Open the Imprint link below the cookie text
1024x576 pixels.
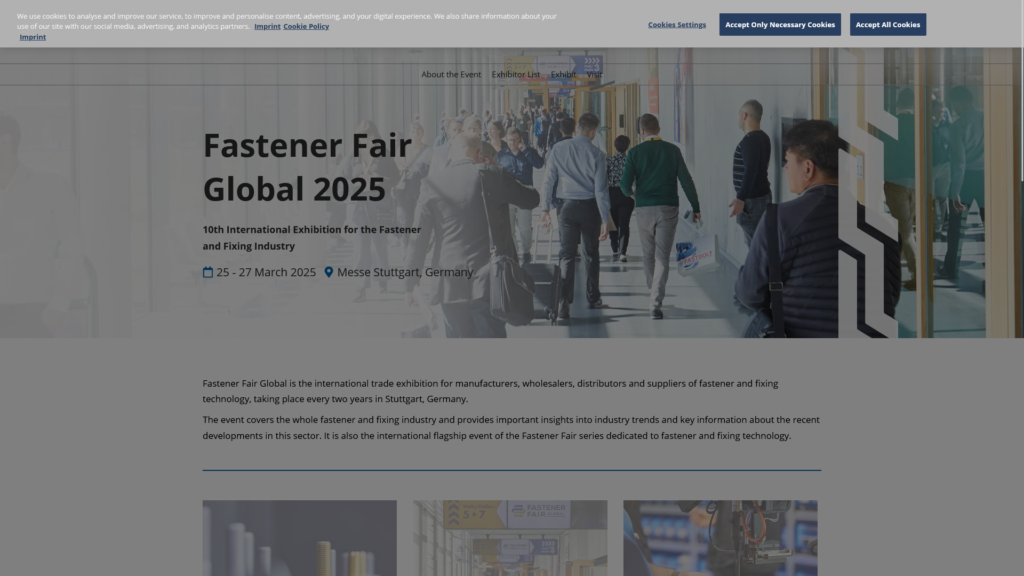[33, 37]
